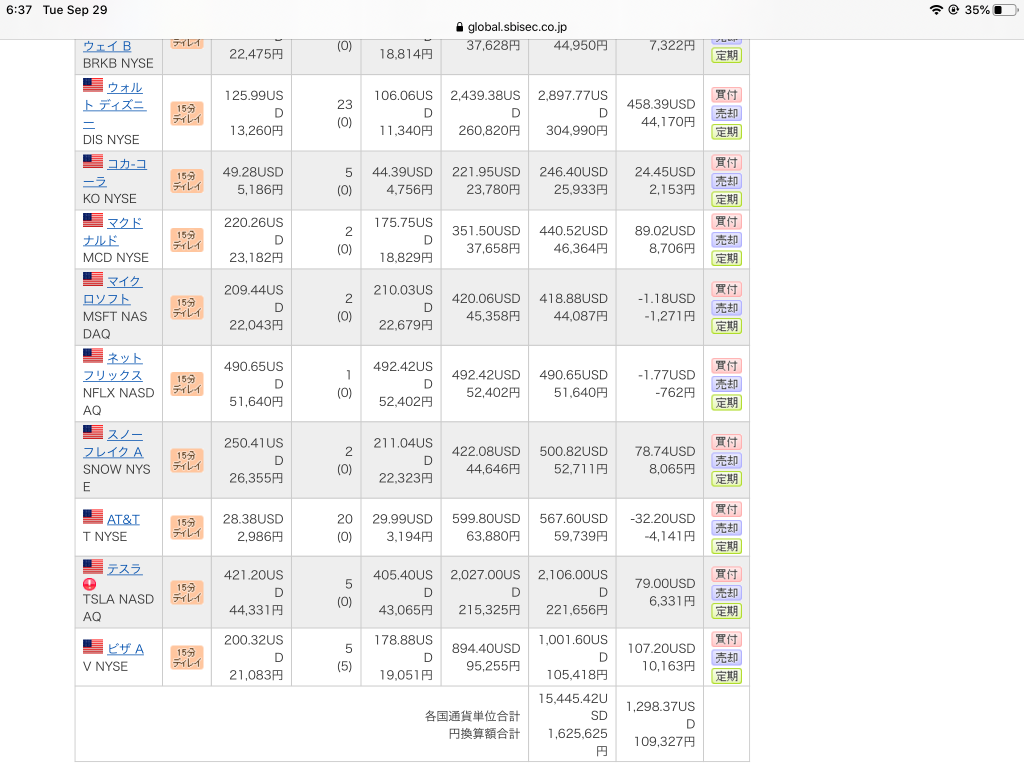
Task: Click 定期 button for AT&T
Action: 726,546
